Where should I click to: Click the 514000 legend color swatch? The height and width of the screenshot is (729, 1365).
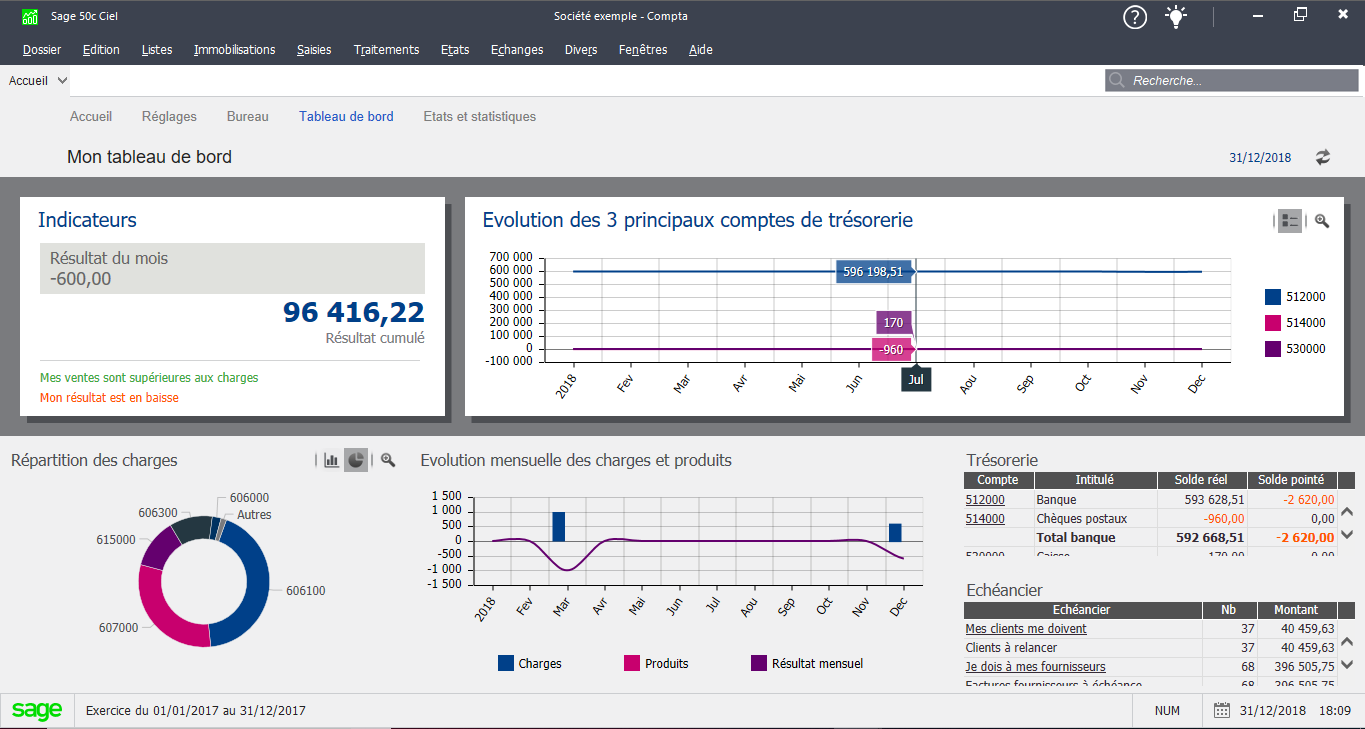coord(1273,323)
